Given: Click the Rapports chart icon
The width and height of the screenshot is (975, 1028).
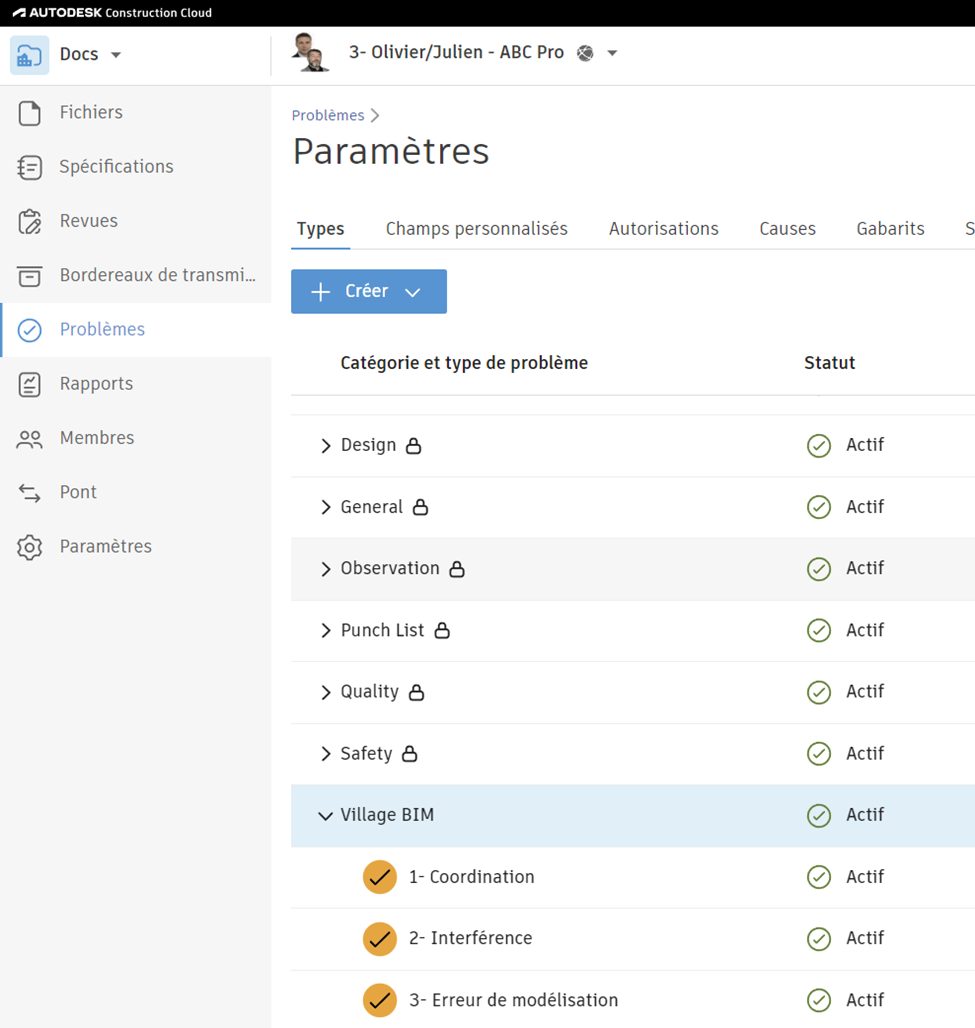Looking at the screenshot, I should pos(30,384).
